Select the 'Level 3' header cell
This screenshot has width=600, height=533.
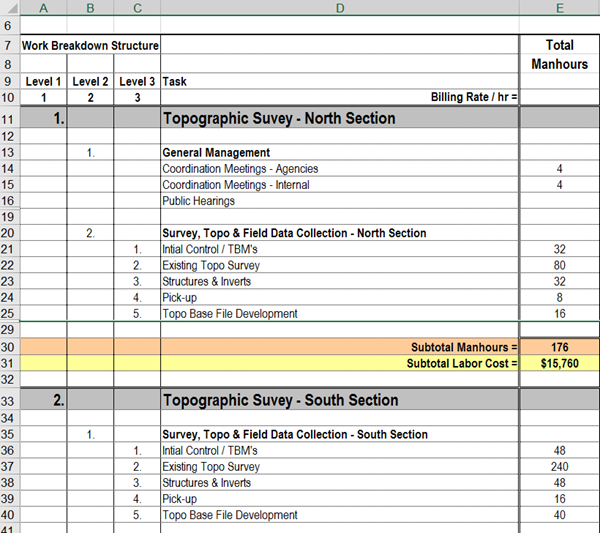coord(137,81)
